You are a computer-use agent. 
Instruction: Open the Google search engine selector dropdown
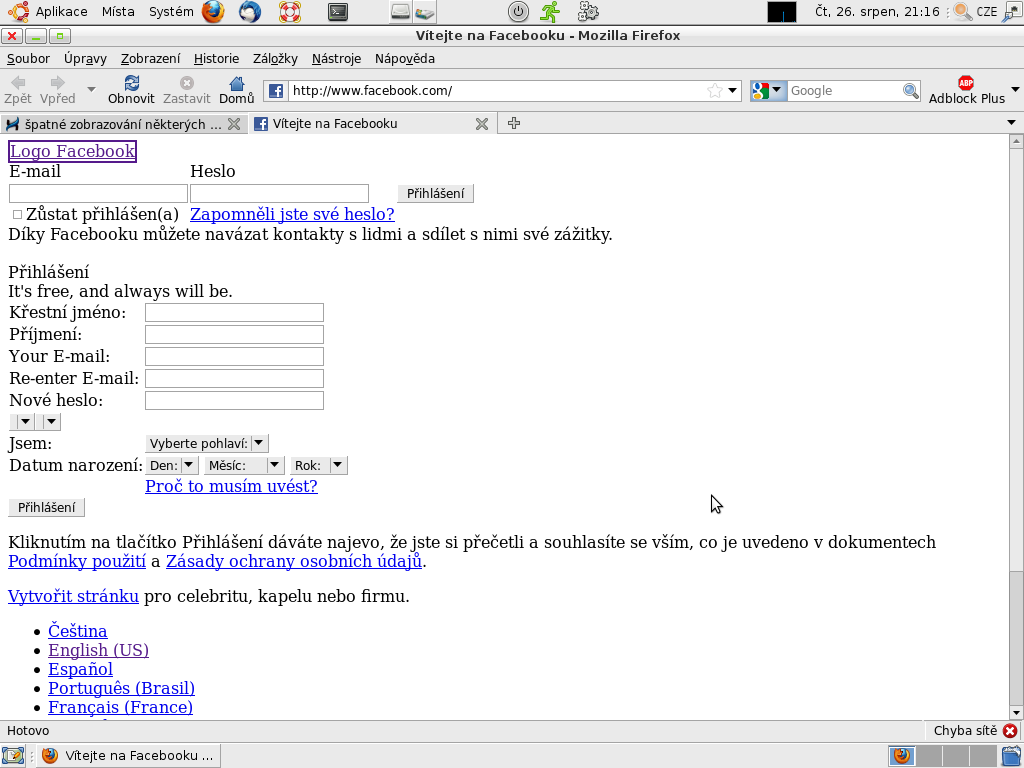(768, 91)
